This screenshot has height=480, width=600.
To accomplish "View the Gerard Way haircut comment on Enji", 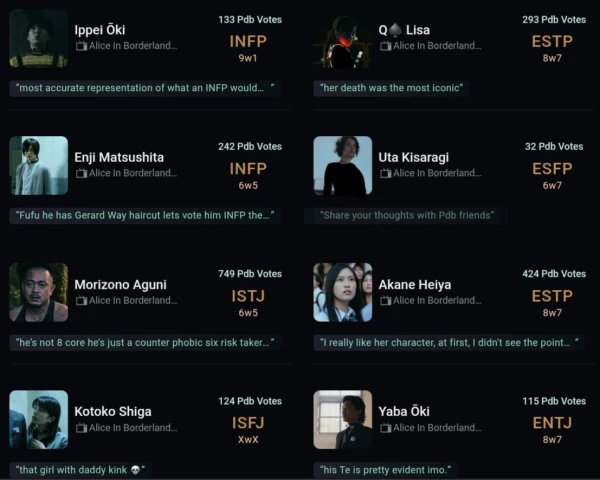I will click(145, 215).
